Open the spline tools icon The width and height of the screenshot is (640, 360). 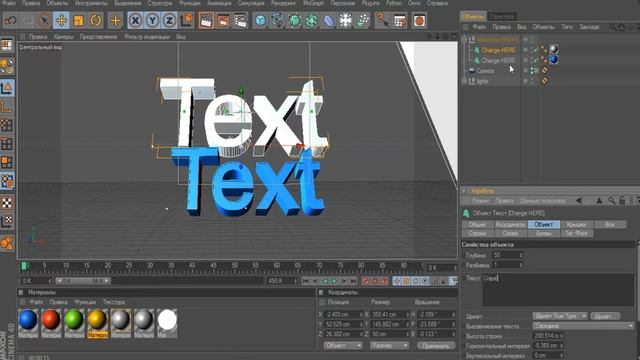[x=277, y=20]
